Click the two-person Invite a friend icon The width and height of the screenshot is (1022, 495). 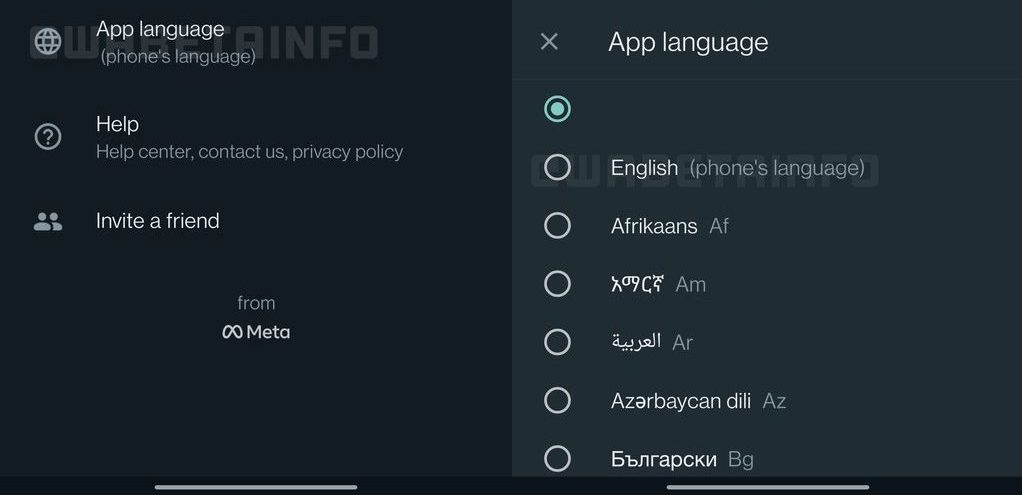[x=48, y=222]
